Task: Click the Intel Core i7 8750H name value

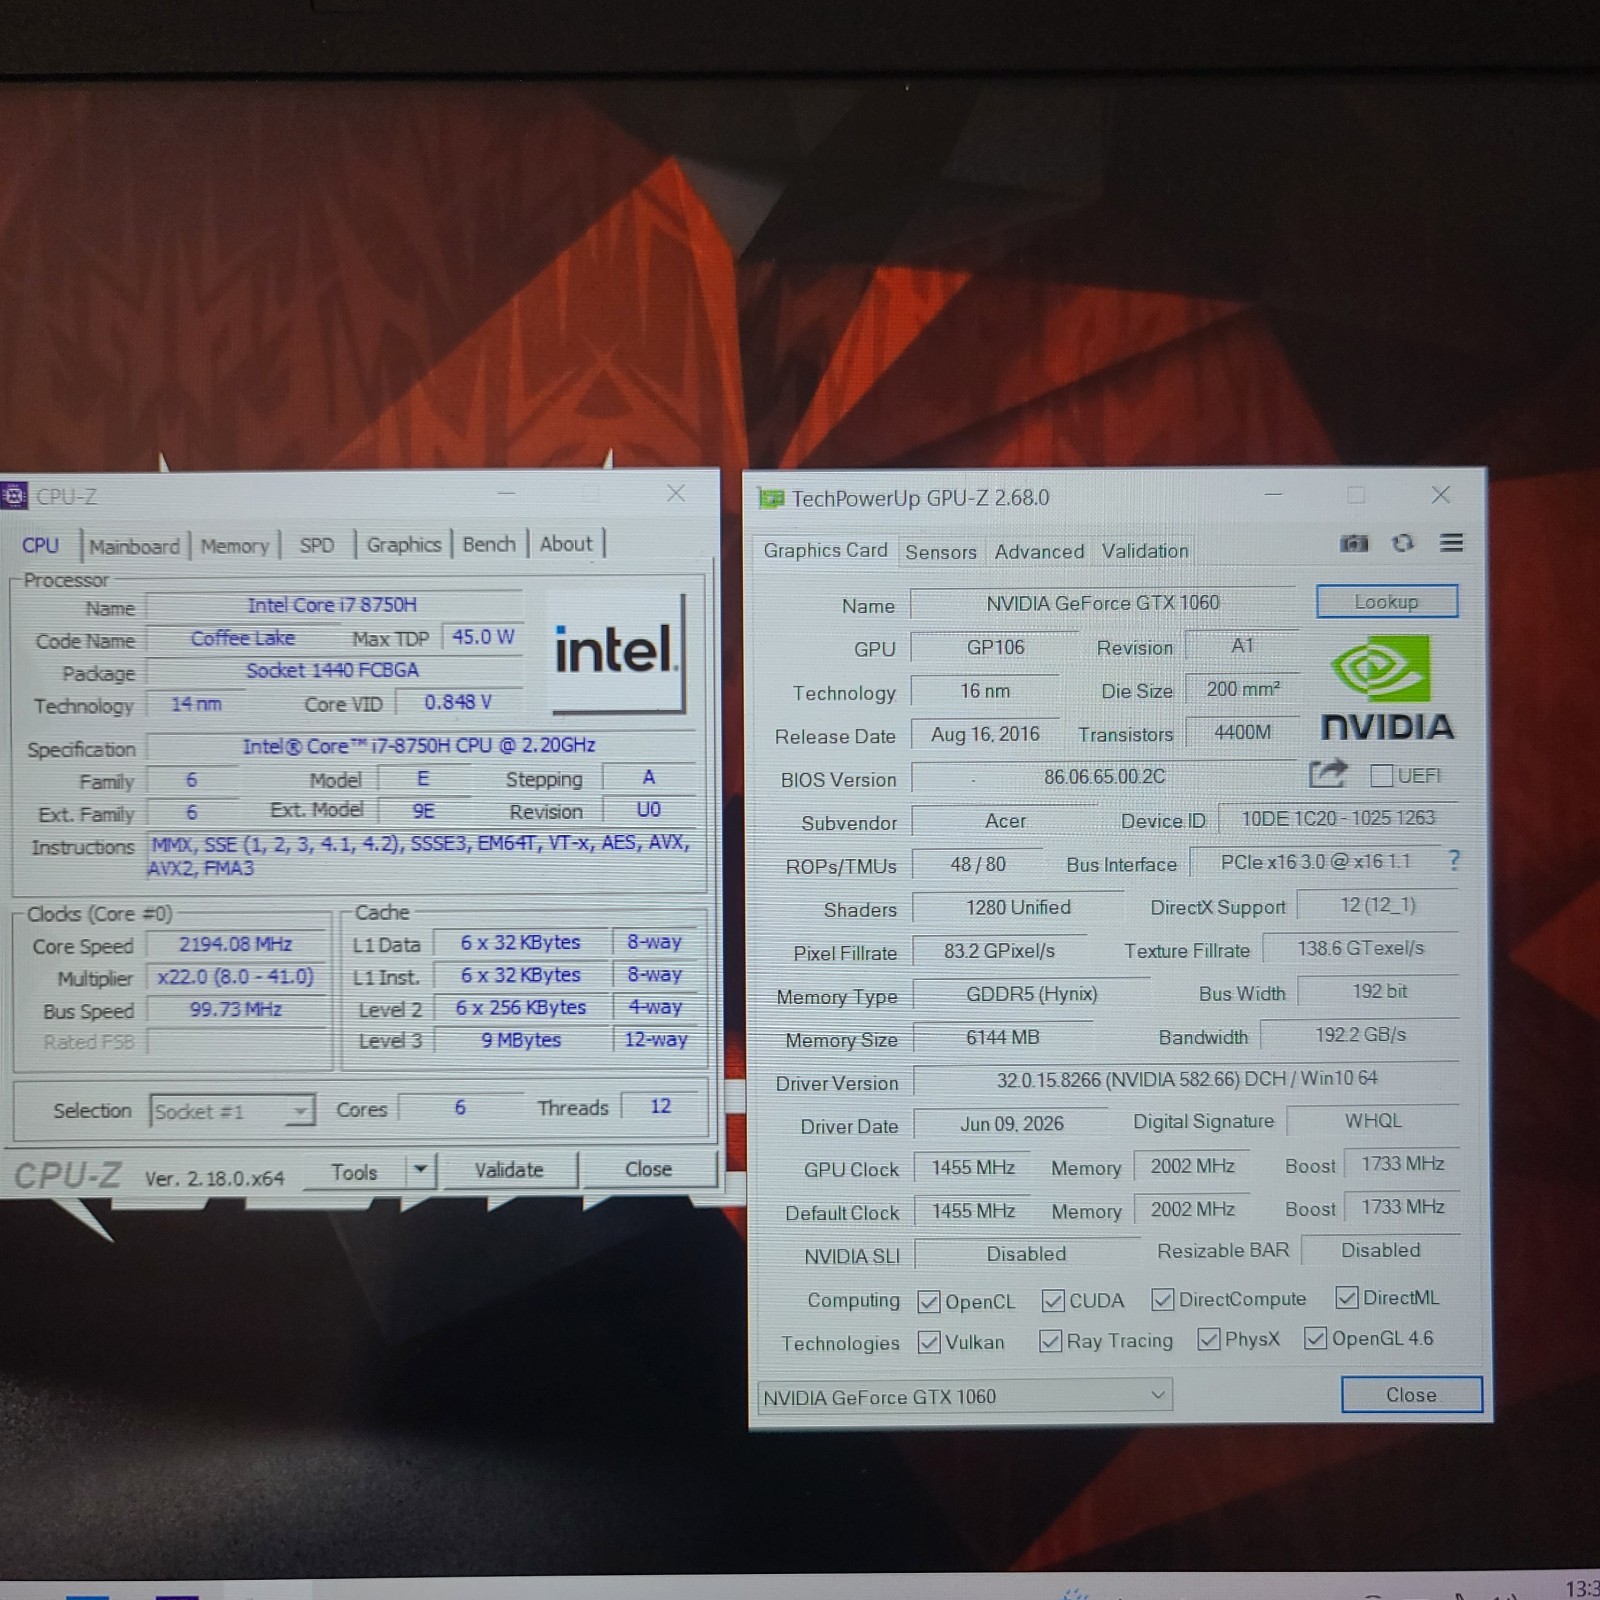Action: click(333, 605)
